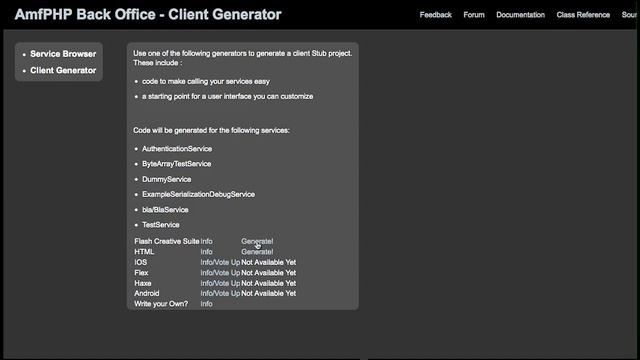The width and height of the screenshot is (640, 360).
Task: Click the Android row label
Action: tap(147, 293)
